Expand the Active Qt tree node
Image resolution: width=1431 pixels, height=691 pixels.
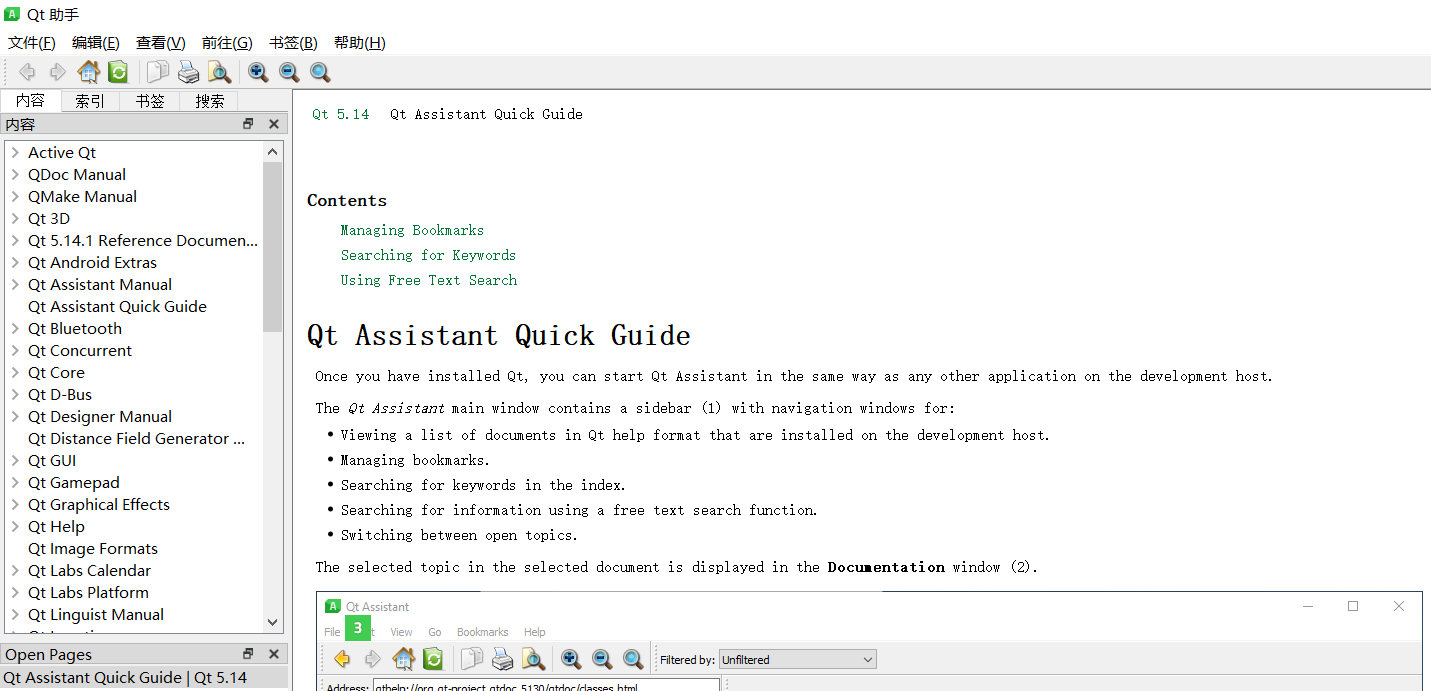click(x=15, y=153)
